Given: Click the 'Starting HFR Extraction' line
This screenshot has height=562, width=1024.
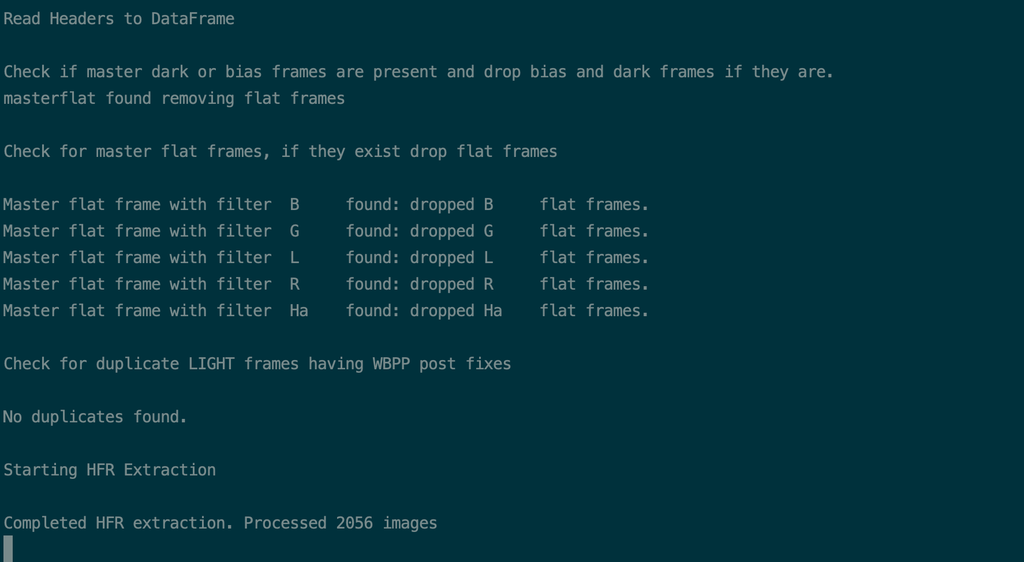Looking at the screenshot, I should 110,470.
